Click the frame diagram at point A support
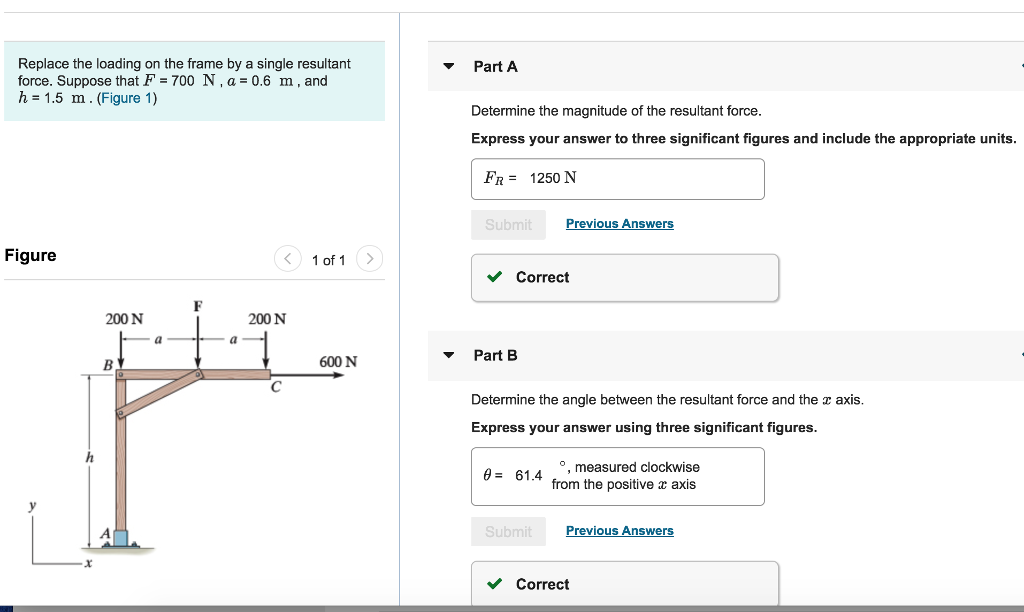Image resolution: width=1024 pixels, height=612 pixels. [120, 538]
